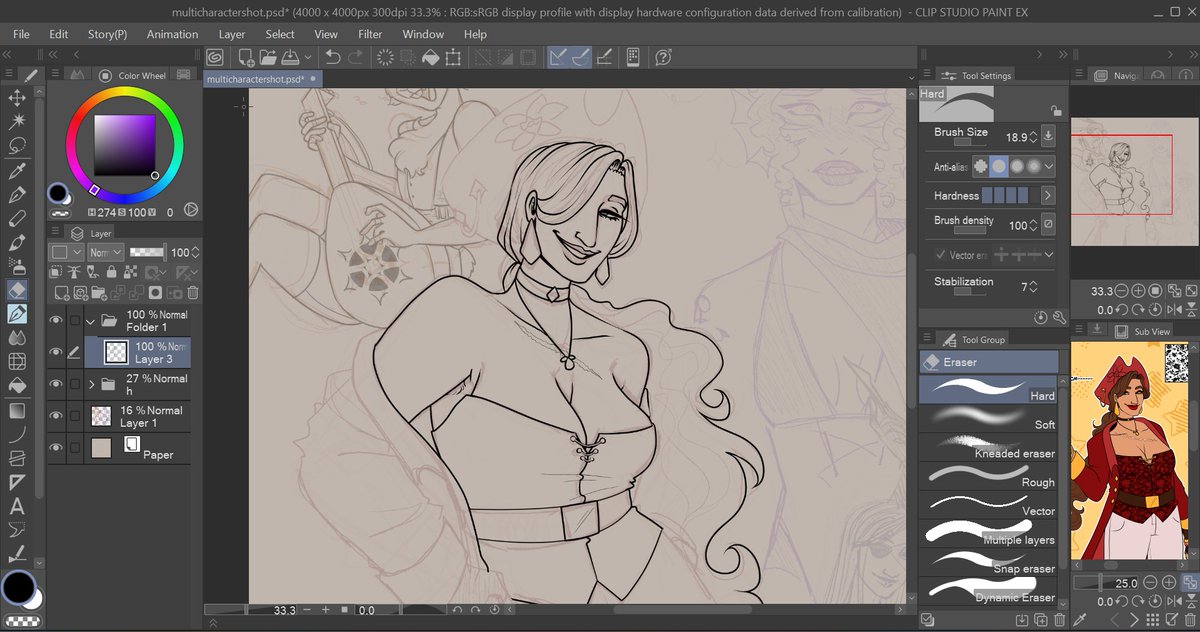Select Soft eraser sub tool

[x=988, y=419]
